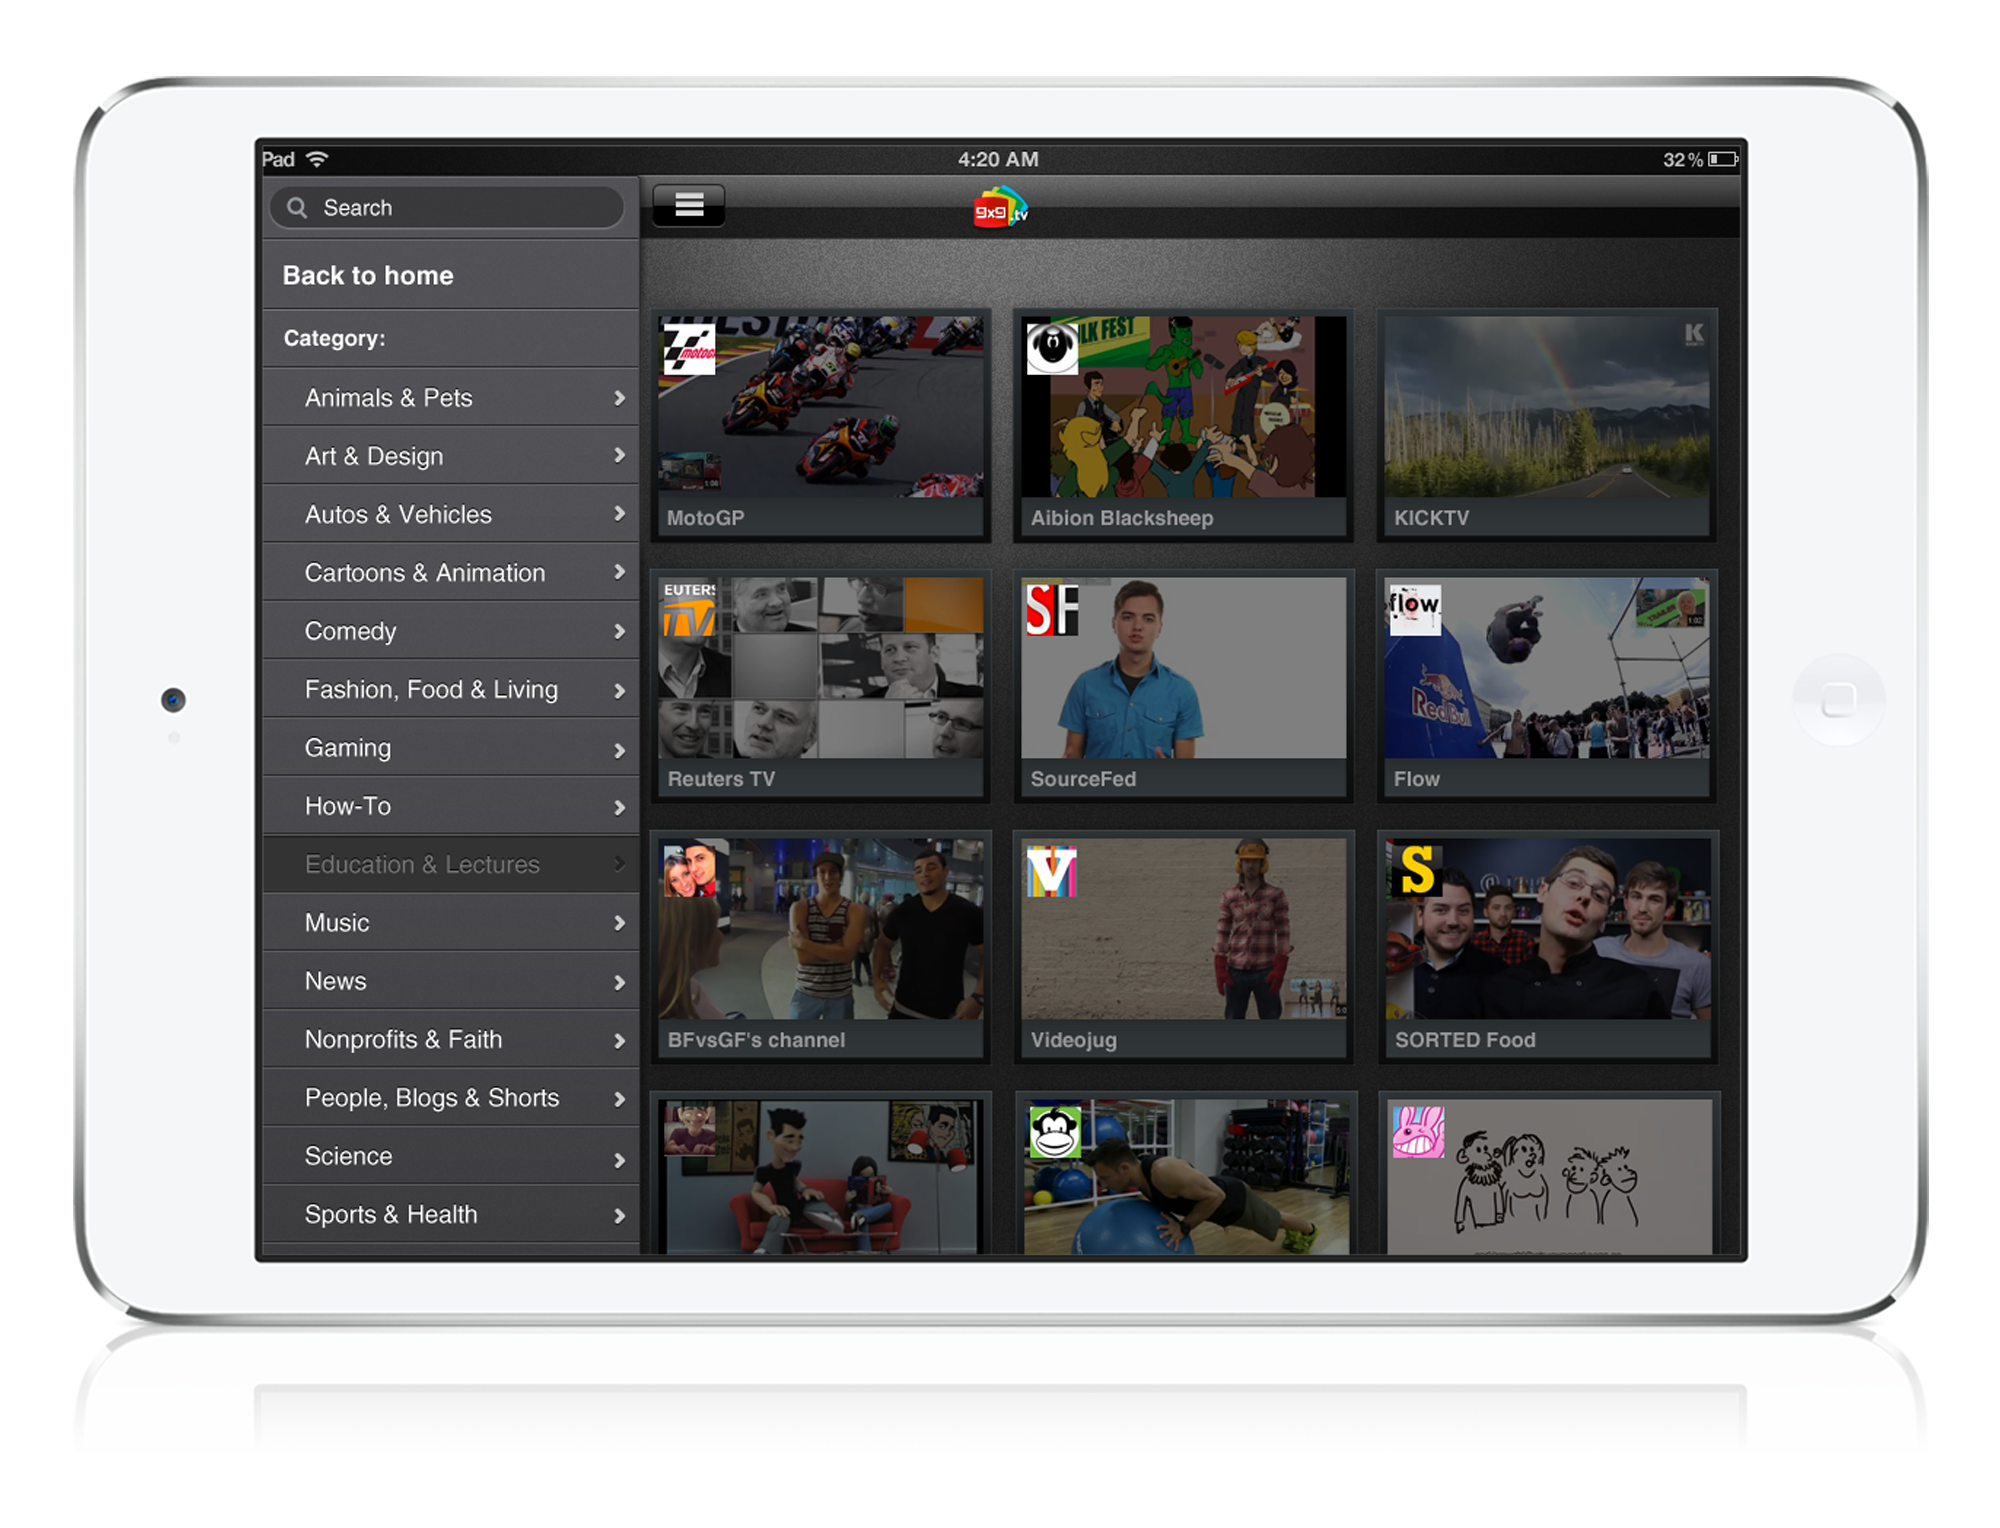
Task: Select the Gaming category
Action: 348,748
